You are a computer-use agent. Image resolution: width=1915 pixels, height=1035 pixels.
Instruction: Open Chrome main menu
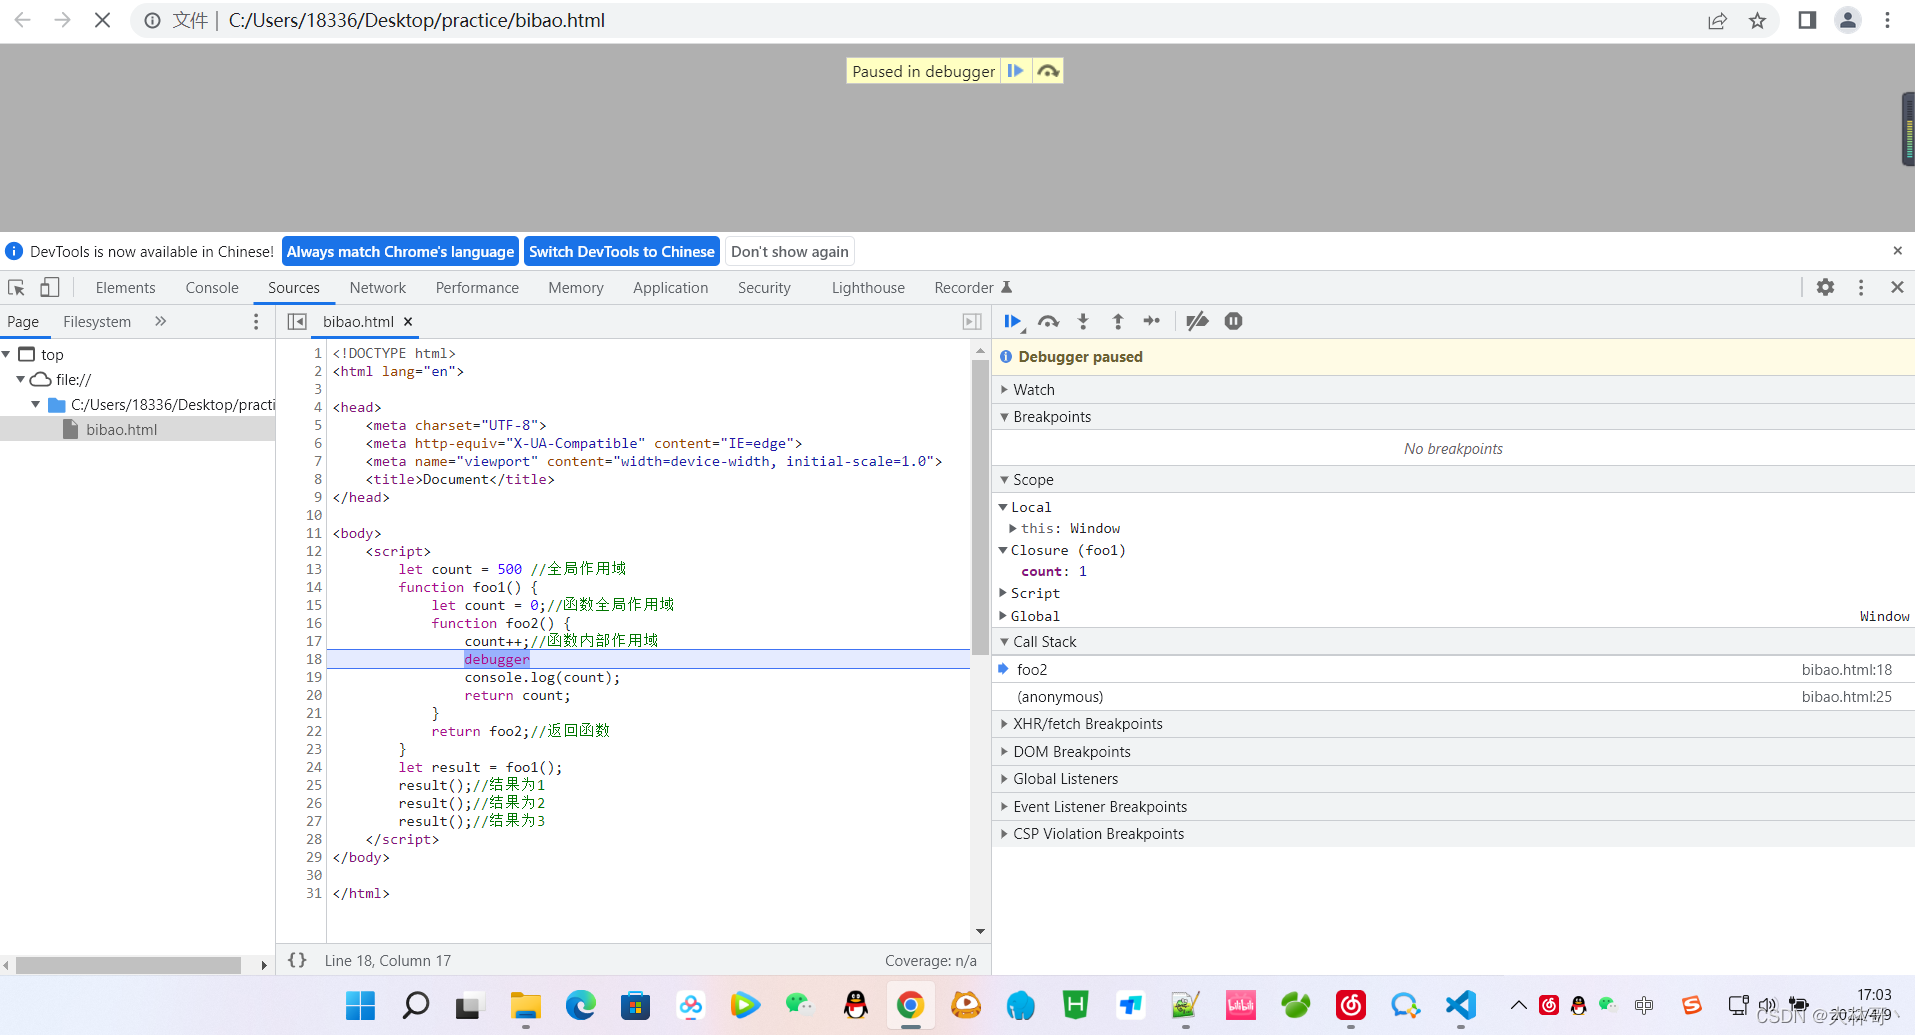tap(1888, 20)
